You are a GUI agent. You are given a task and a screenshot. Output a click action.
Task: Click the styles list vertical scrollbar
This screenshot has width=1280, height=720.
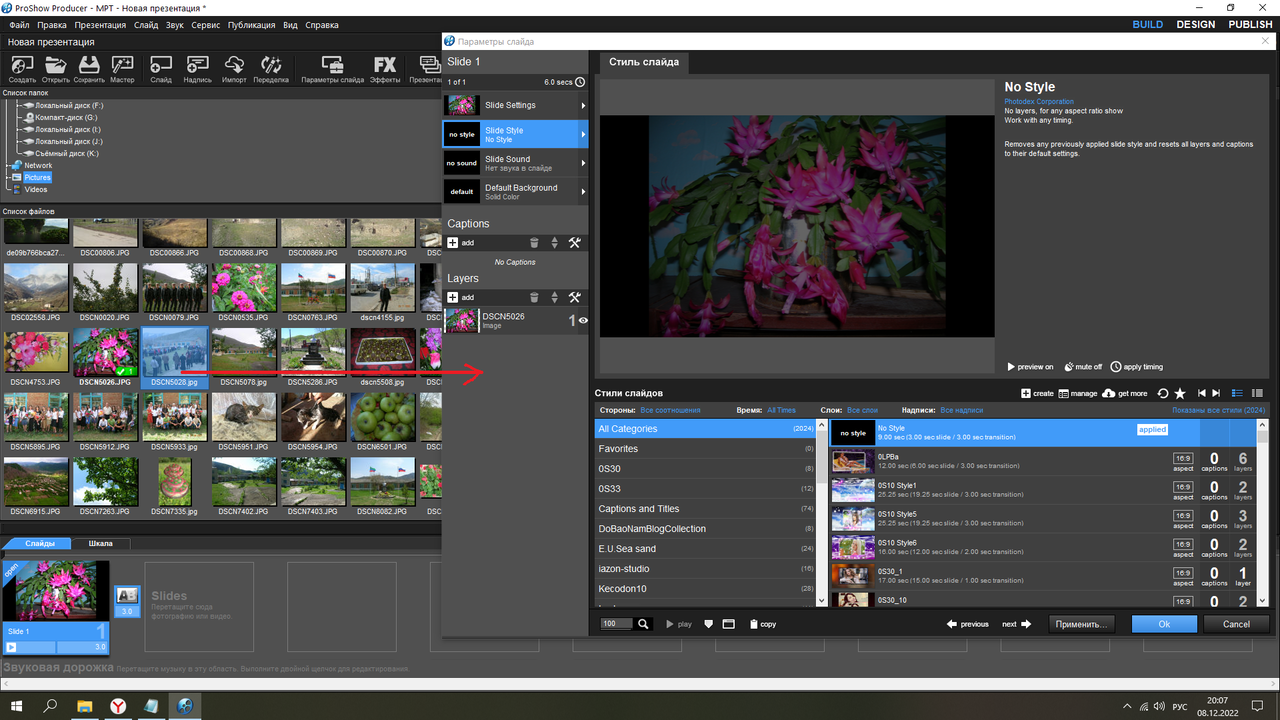[1263, 512]
